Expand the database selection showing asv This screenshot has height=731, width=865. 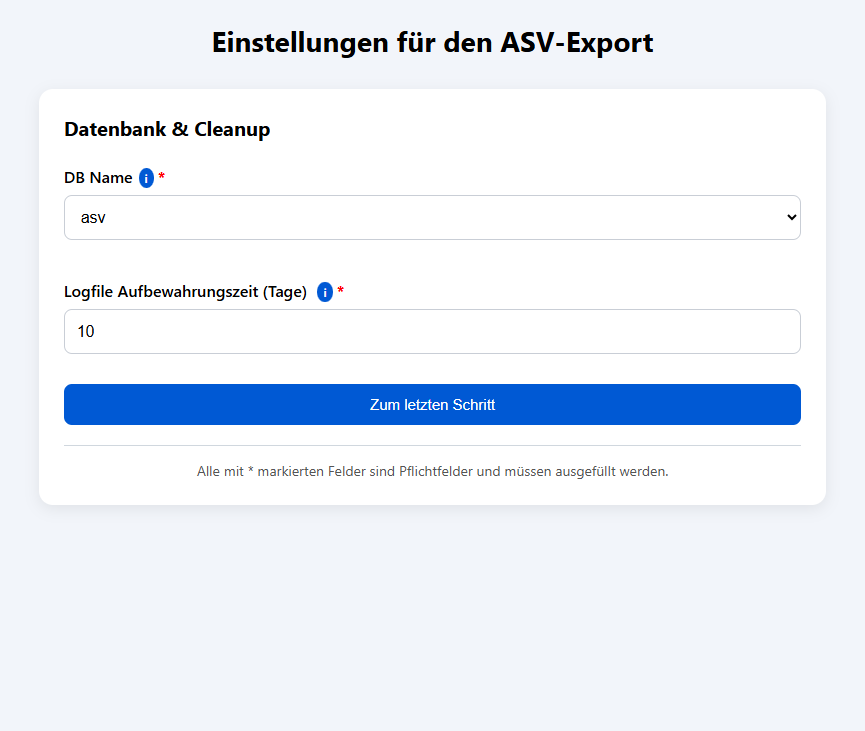432,217
